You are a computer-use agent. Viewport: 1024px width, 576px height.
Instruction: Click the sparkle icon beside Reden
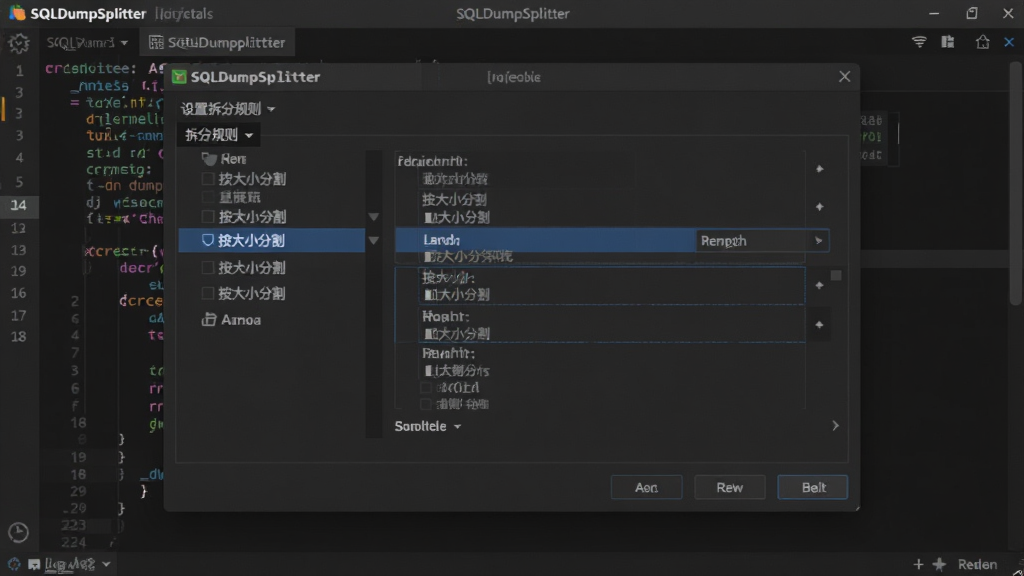pyautogui.click(x=939, y=564)
